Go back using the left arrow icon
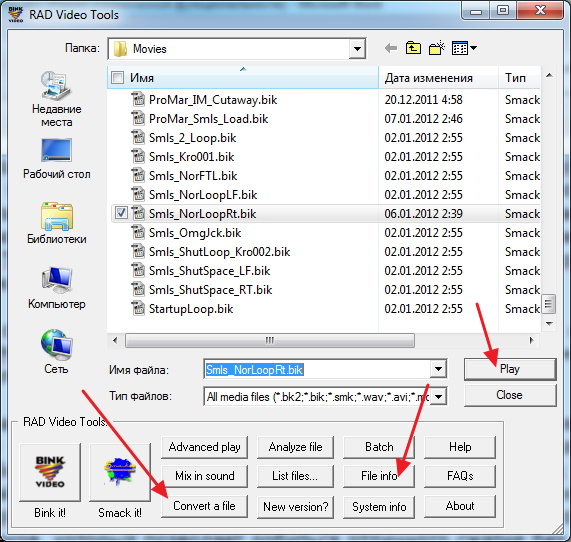571x542 pixels. tap(391, 48)
